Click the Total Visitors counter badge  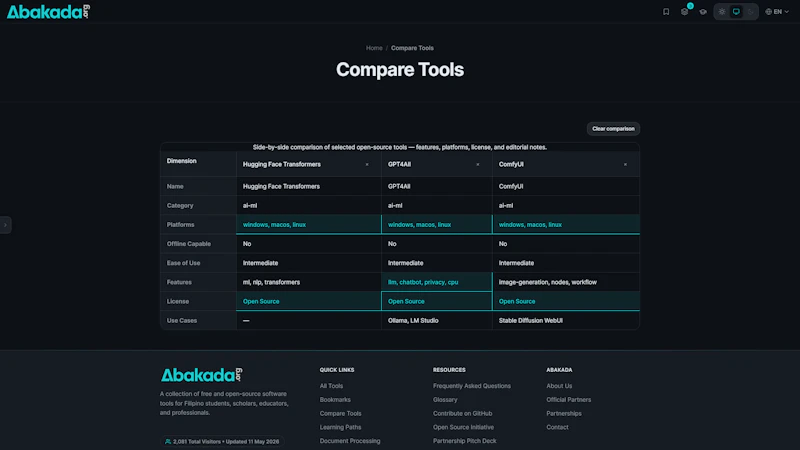click(x=222, y=442)
